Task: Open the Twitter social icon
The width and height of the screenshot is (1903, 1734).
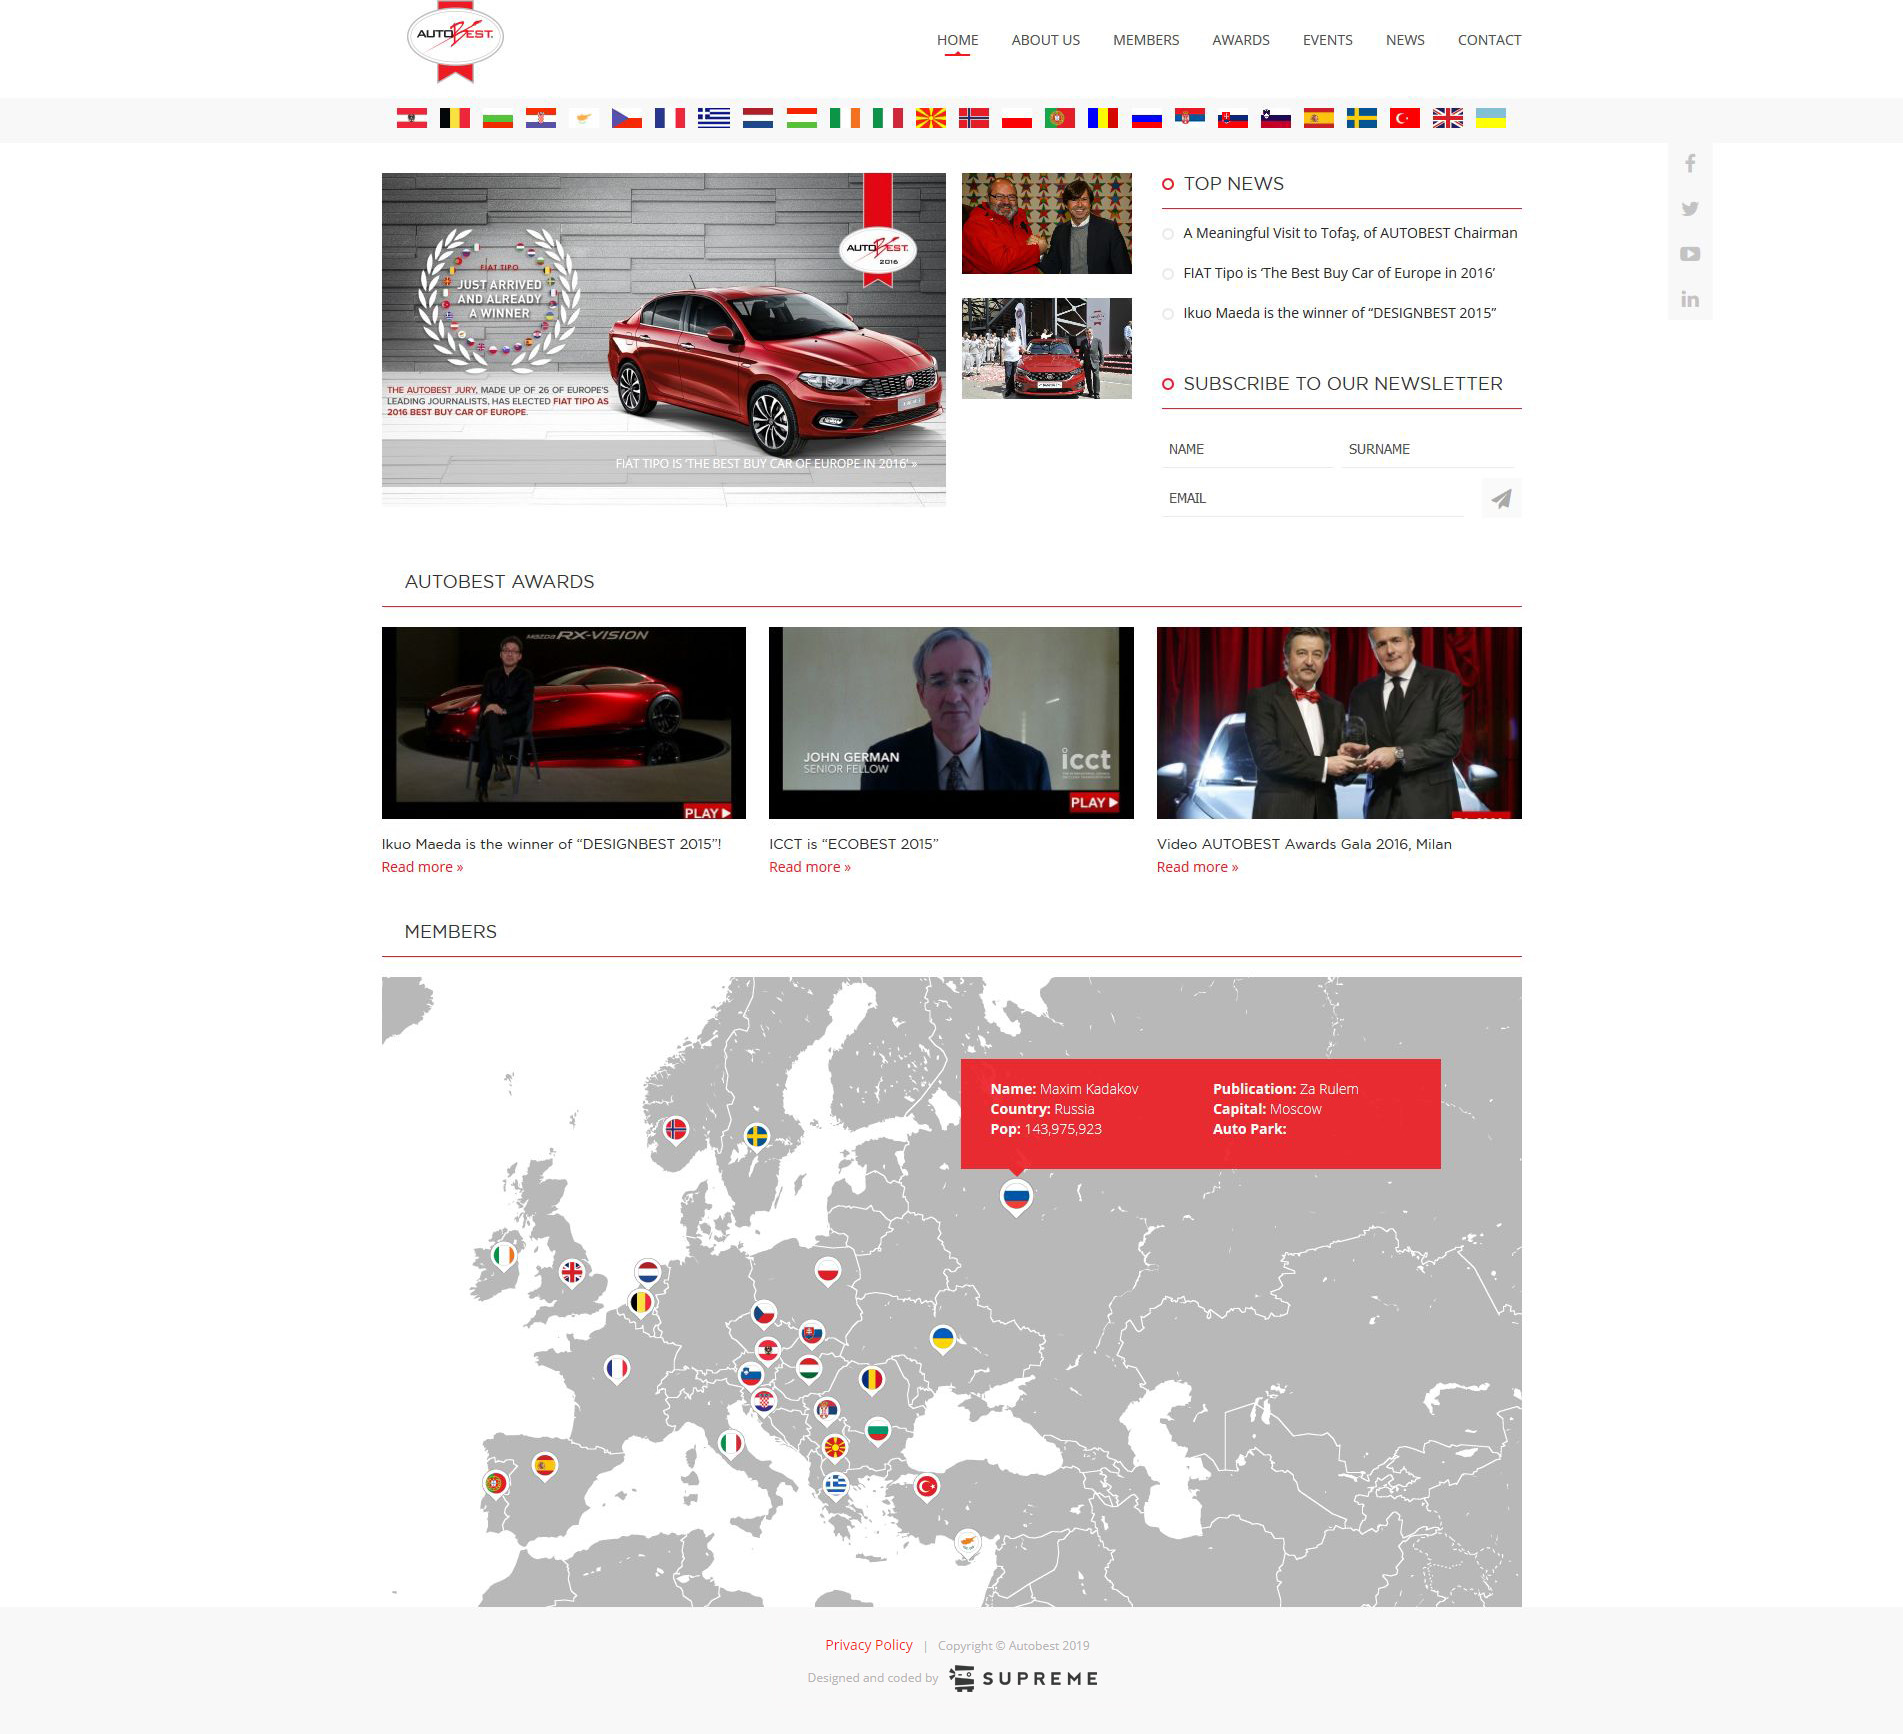Action: click(1690, 209)
